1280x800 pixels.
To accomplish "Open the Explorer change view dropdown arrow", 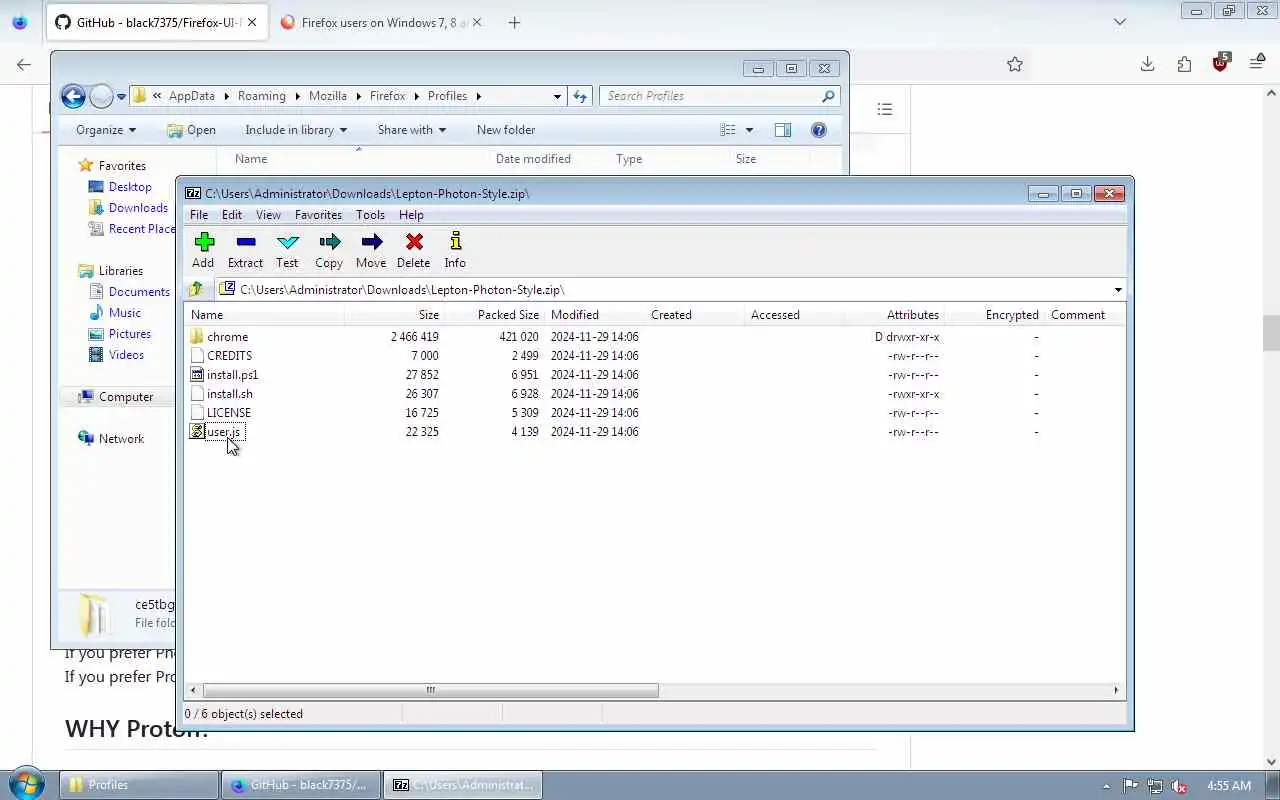I will click(749, 130).
